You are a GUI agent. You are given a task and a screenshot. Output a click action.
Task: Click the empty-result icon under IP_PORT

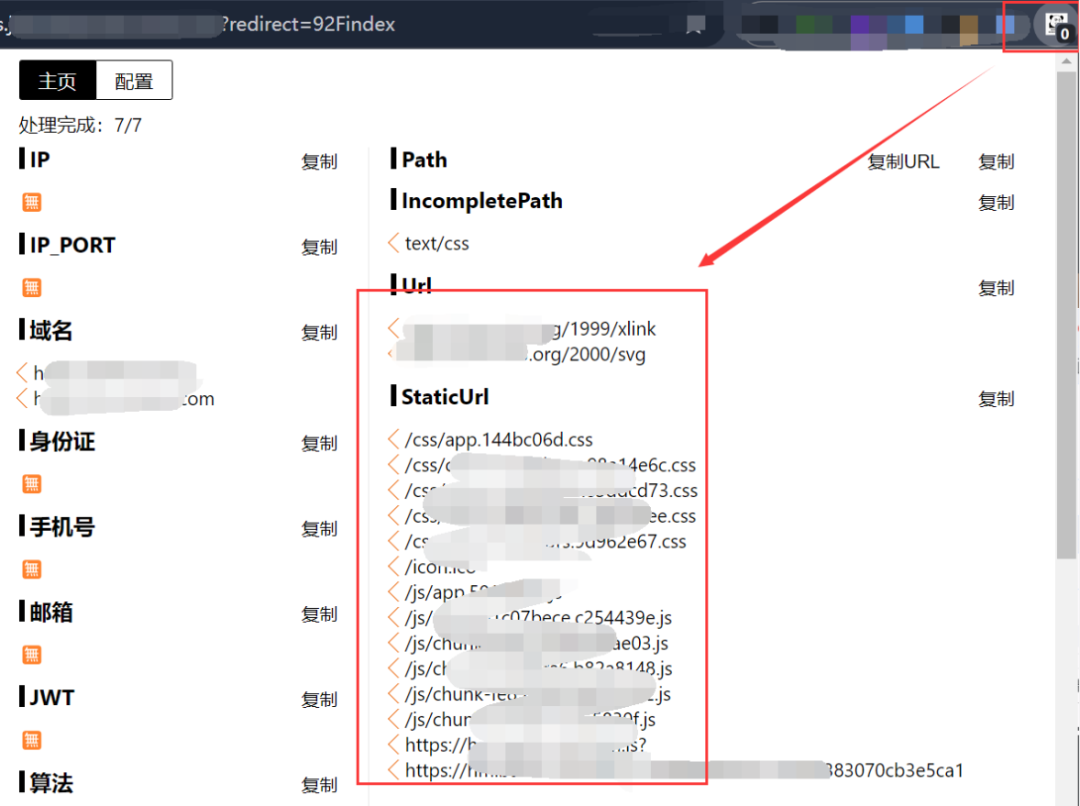[32, 288]
